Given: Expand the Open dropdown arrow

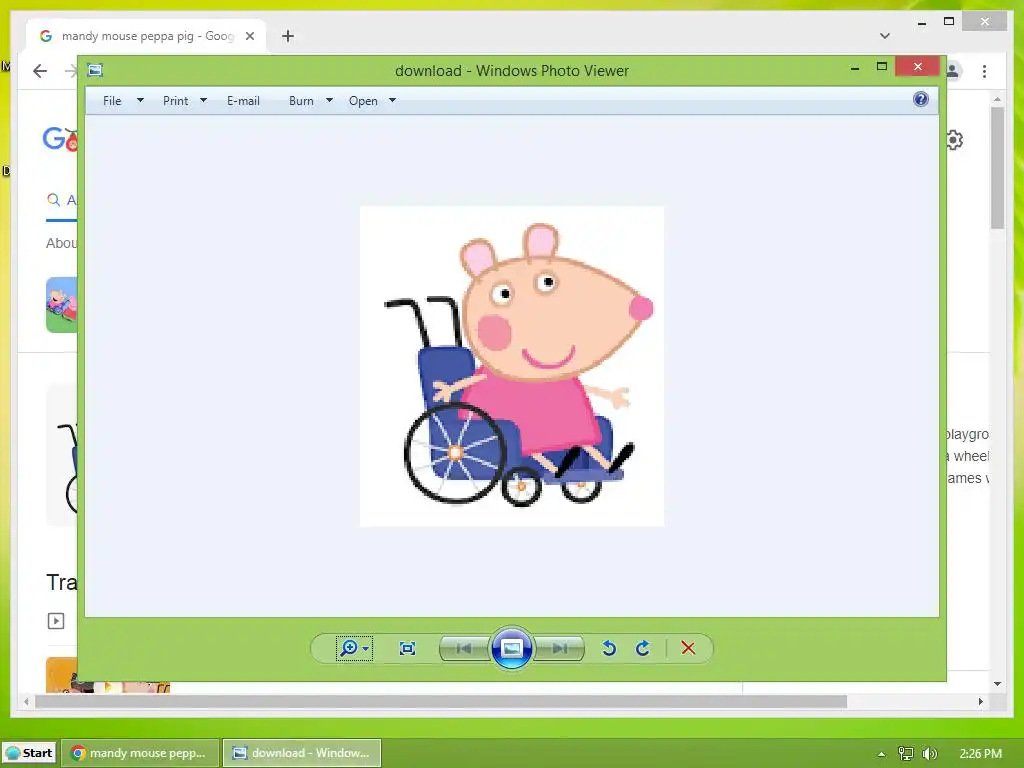Looking at the screenshot, I should 392,101.
